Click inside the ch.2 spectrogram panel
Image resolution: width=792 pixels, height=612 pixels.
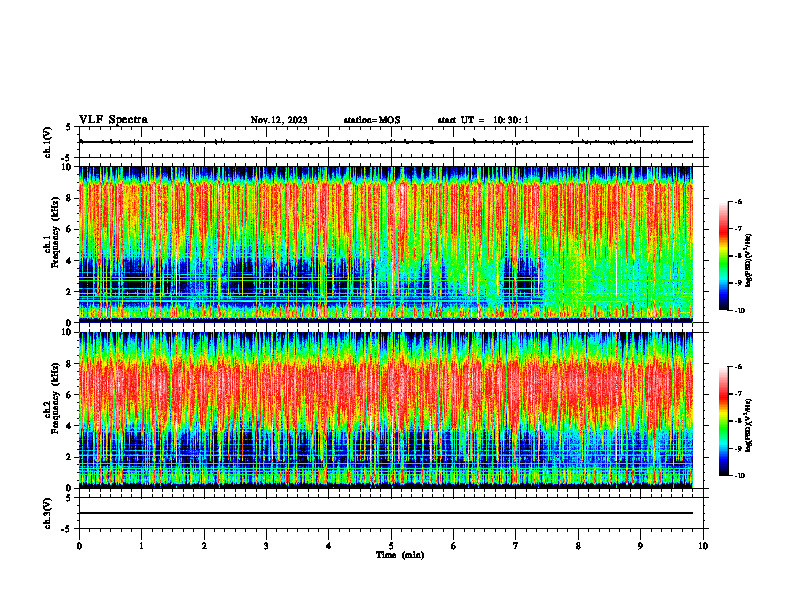click(386, 410)
